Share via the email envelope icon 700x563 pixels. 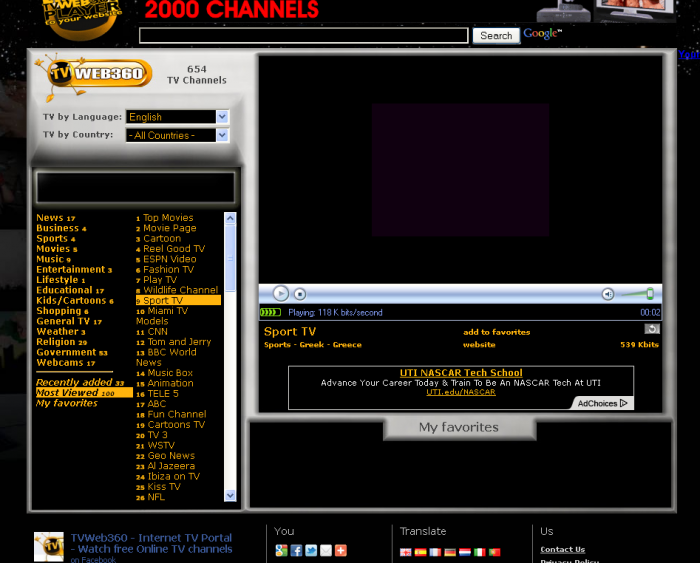[x=326, y=550]
